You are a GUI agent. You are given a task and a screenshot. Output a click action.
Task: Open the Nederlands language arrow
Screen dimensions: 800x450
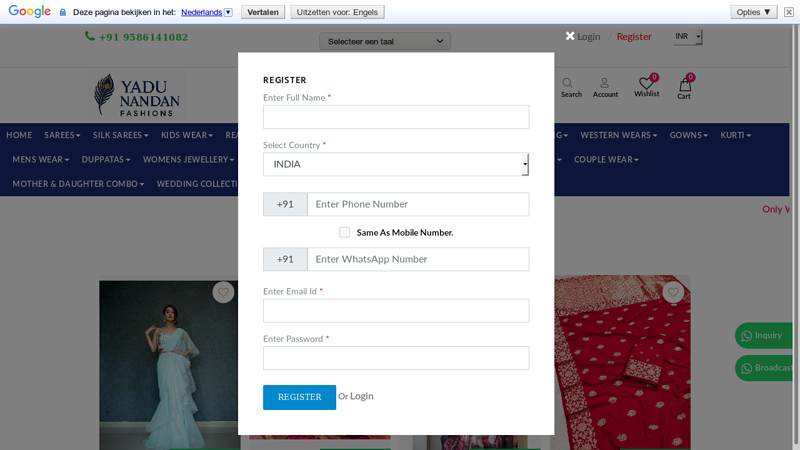coord(228,12)
